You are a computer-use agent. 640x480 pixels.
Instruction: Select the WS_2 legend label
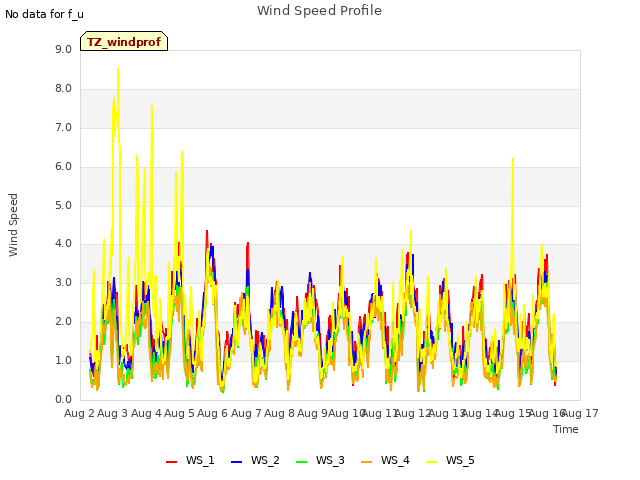[x=265, y=460]
